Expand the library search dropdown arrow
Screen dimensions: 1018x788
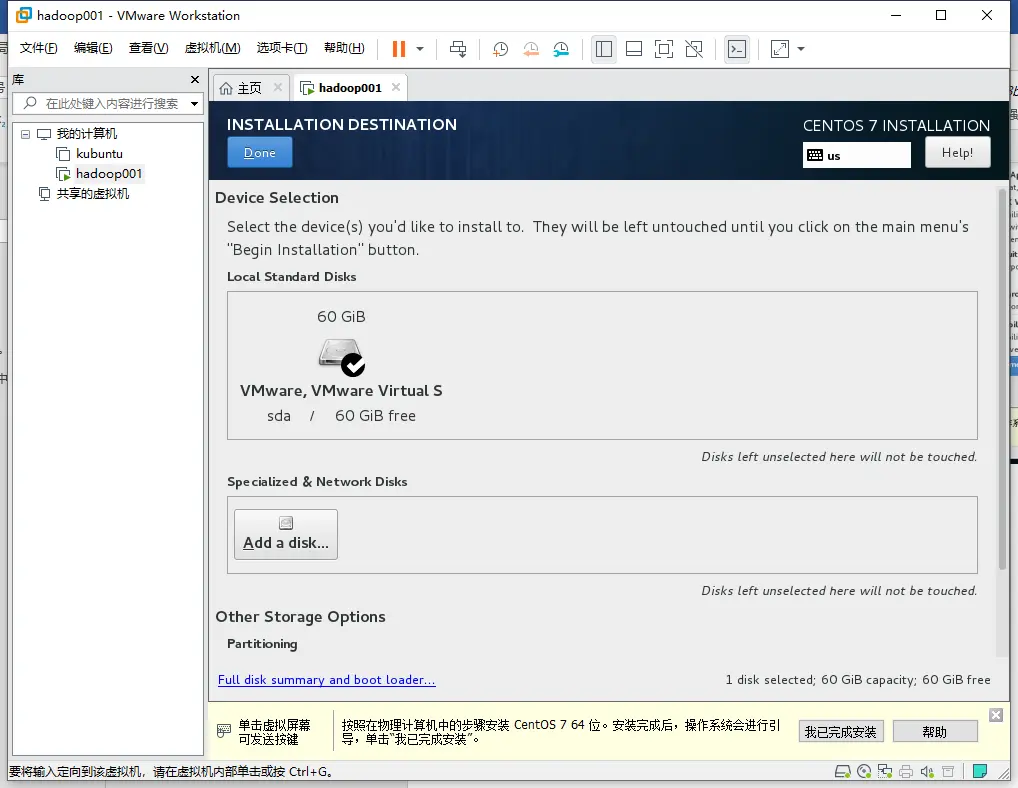tap(194, 103)
